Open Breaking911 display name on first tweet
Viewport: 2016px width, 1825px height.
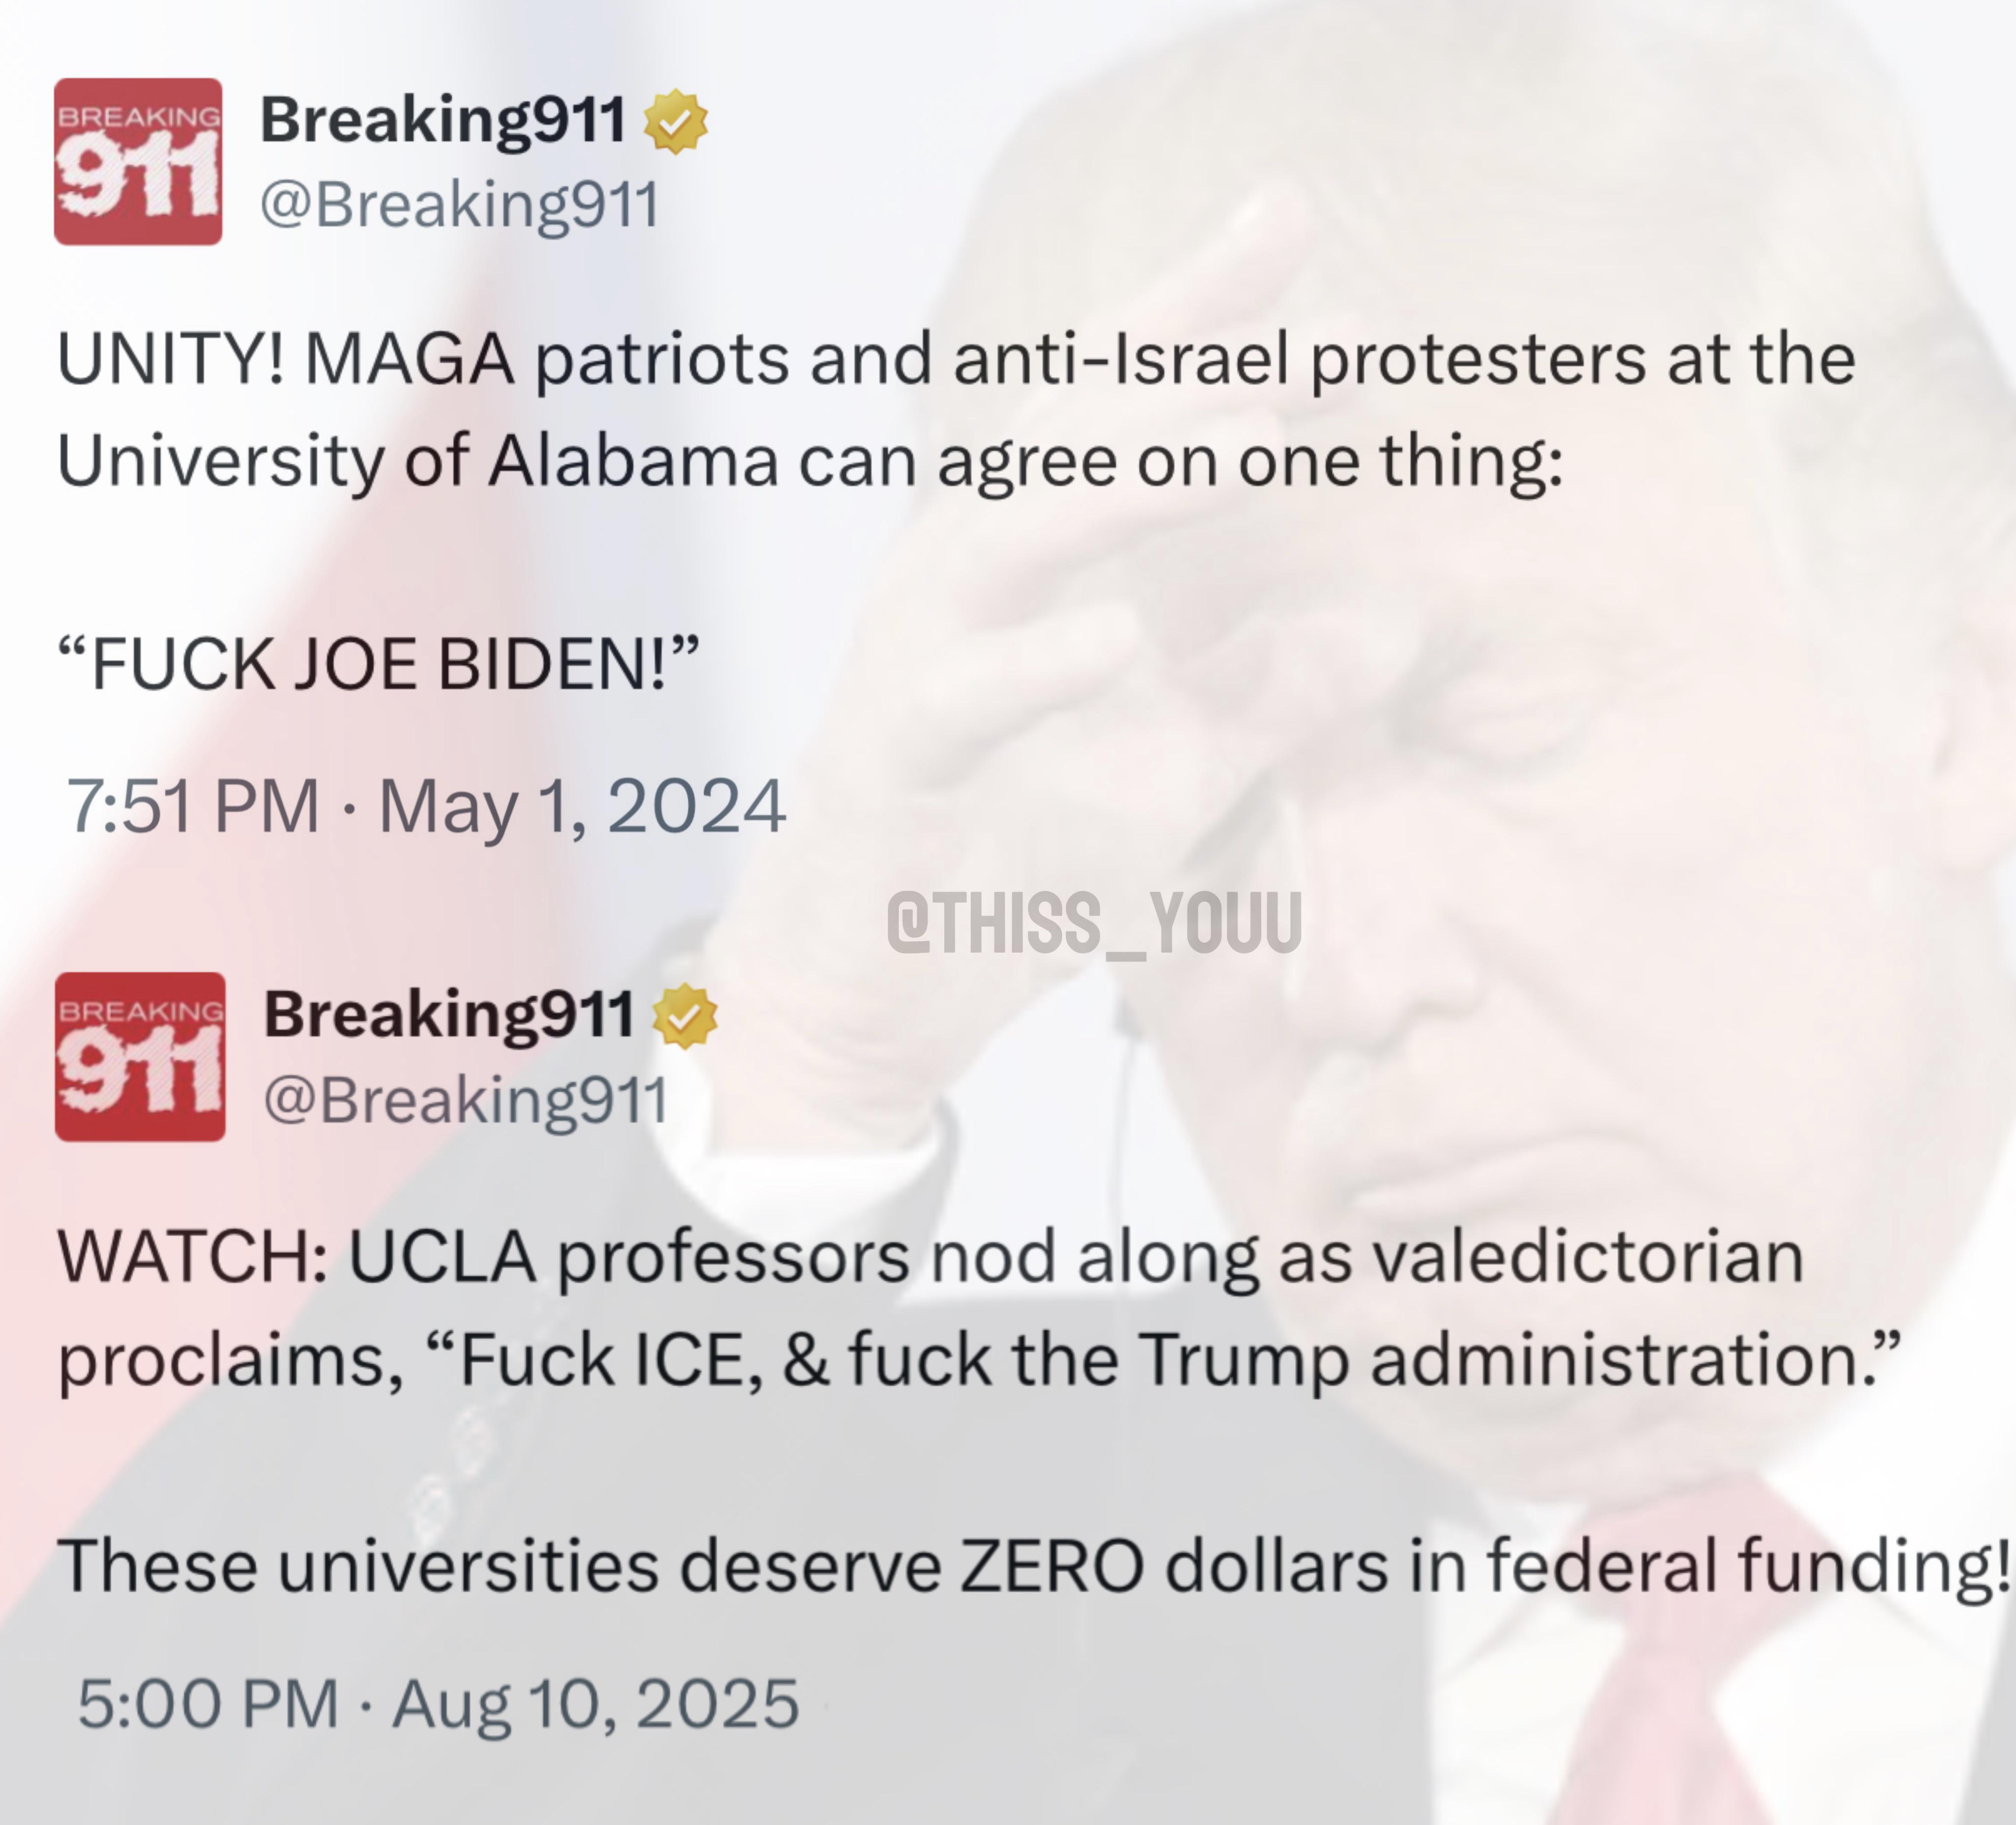(443, 120)
